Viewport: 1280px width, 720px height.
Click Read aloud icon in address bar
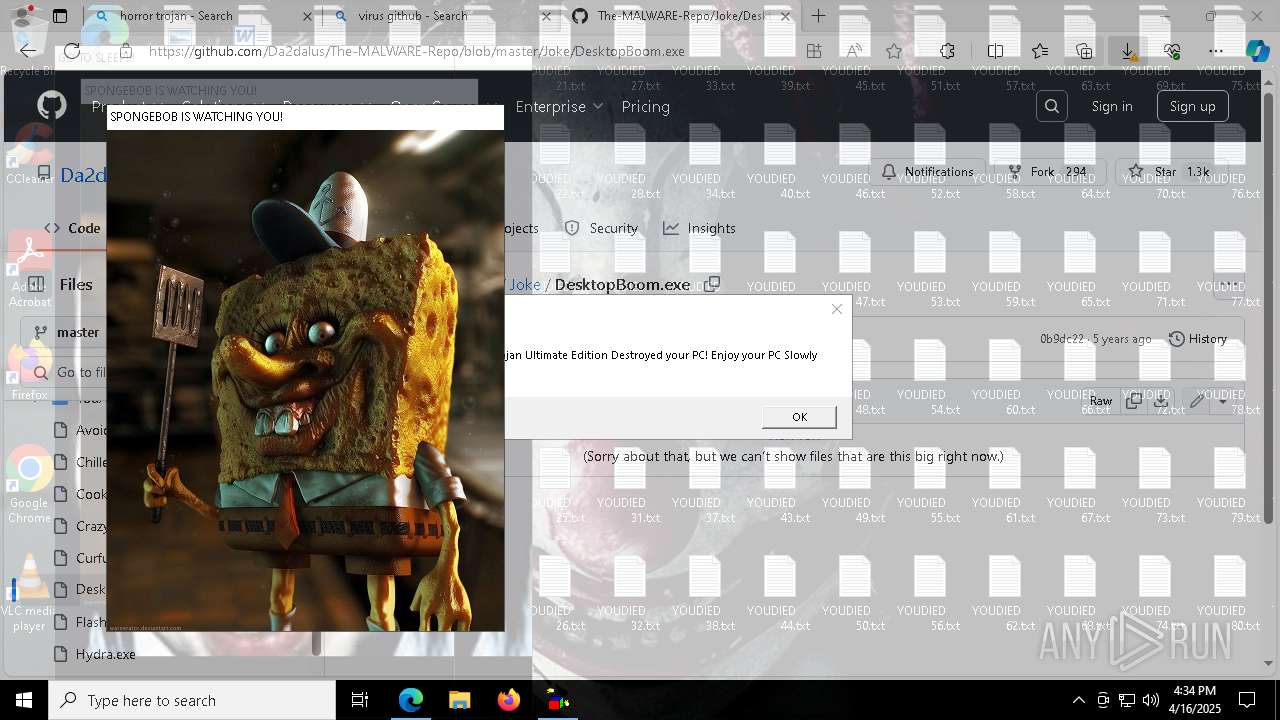[x=854, y=51]
